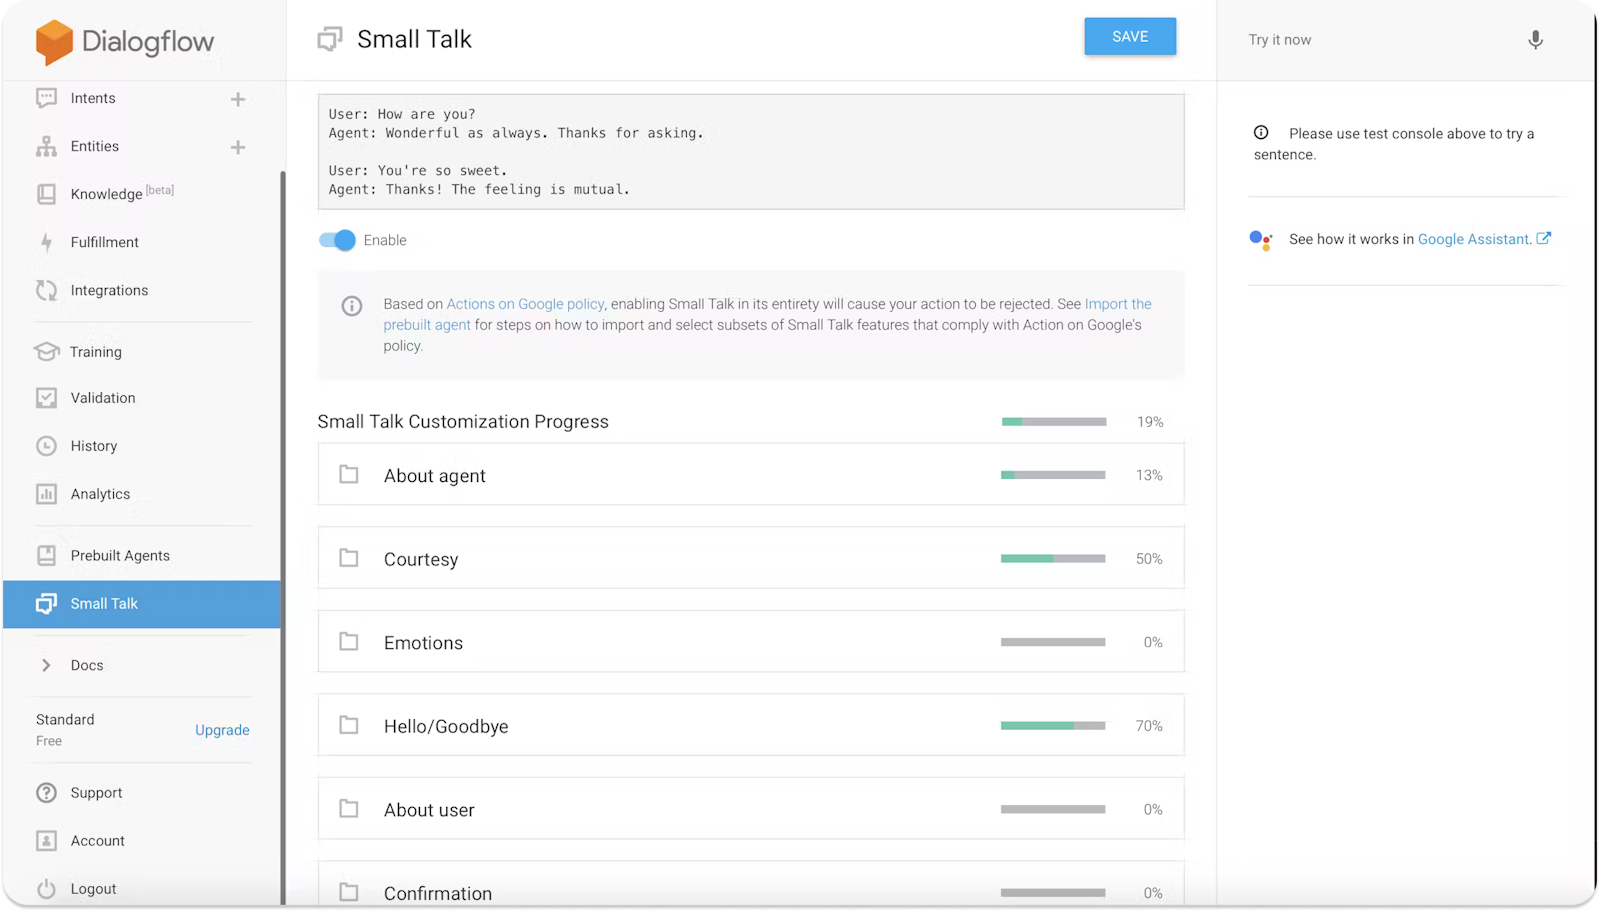
Task: Expand the Docs section
Action: 86,665
